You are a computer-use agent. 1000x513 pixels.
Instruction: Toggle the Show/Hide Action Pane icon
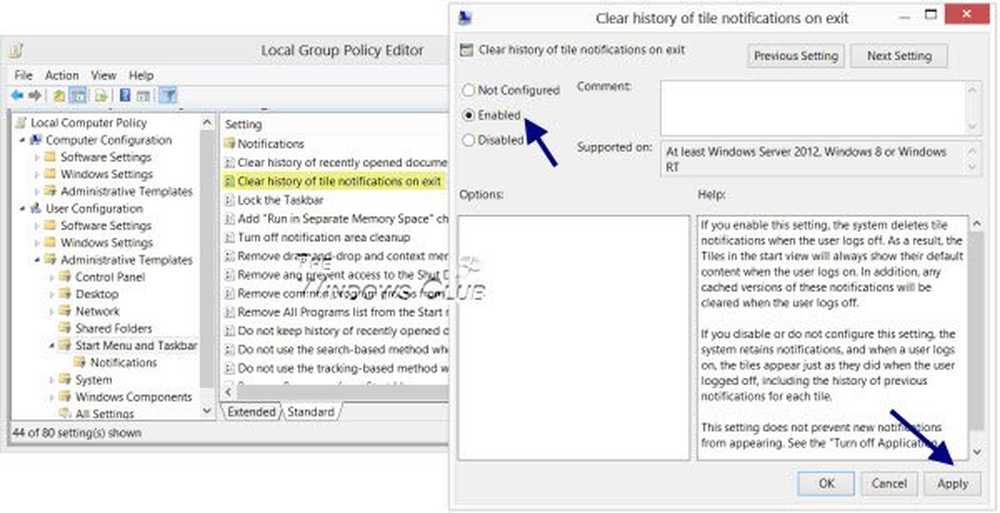pyautogui.click(x=143, y=96)
